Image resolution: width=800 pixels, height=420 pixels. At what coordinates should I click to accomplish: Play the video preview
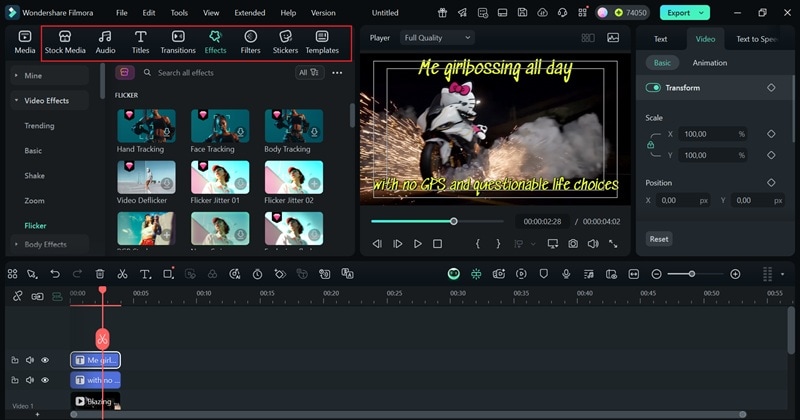point(417,244)
